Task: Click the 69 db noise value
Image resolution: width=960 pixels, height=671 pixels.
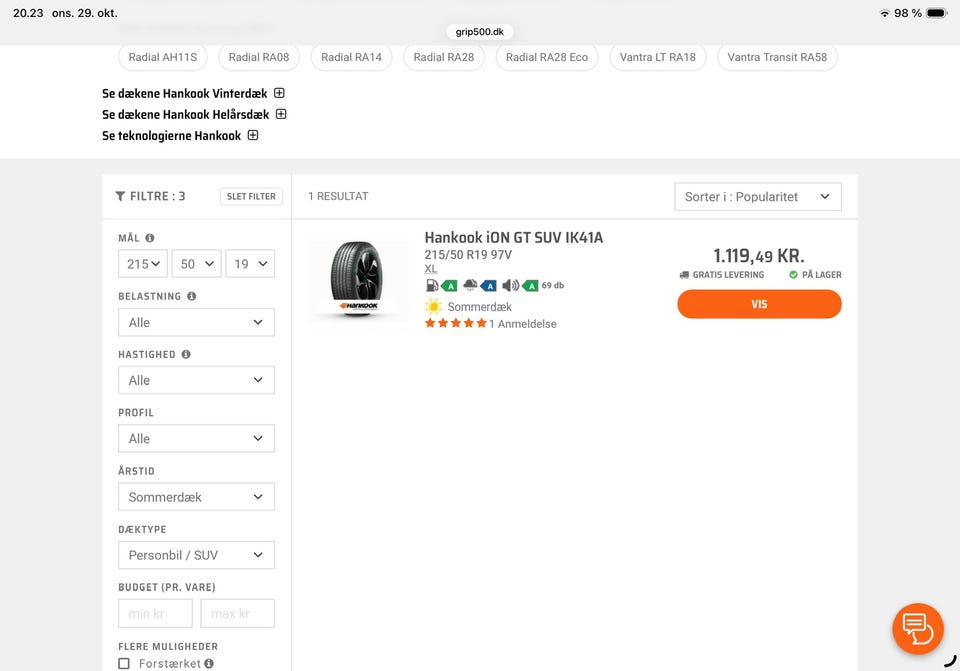Action: [553, 285]
